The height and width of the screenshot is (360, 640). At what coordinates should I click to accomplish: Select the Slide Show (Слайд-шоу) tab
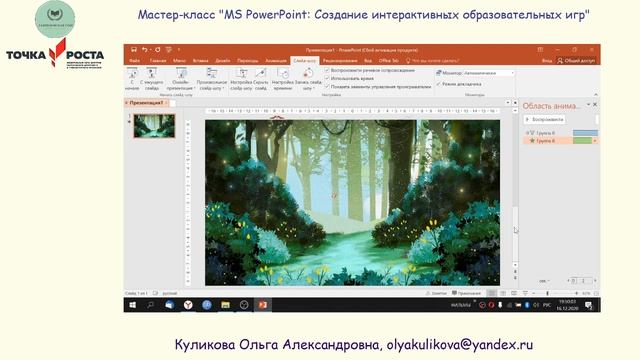click(304, 60)
